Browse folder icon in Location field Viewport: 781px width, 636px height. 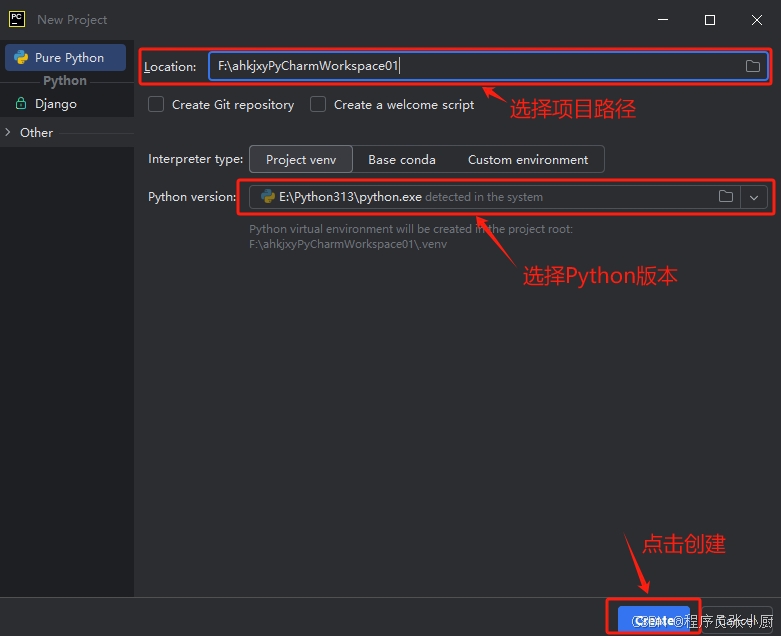753,66
